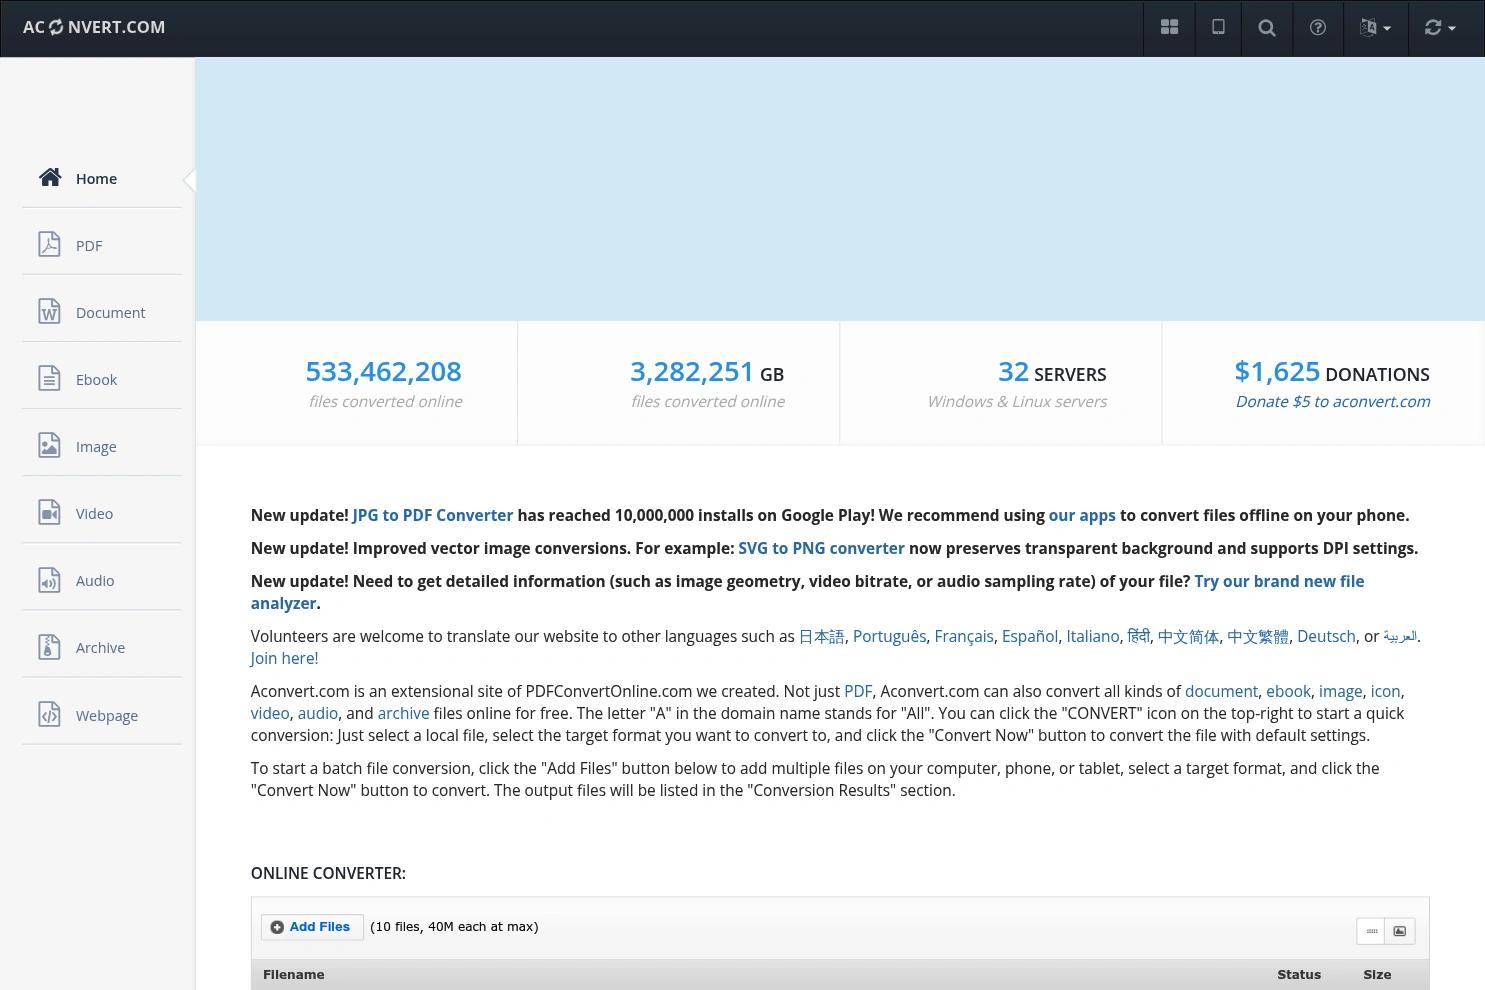Viewport: 1485px width, 990px height.
Task: Click the 日本語 language link
Action: [822, 636]
